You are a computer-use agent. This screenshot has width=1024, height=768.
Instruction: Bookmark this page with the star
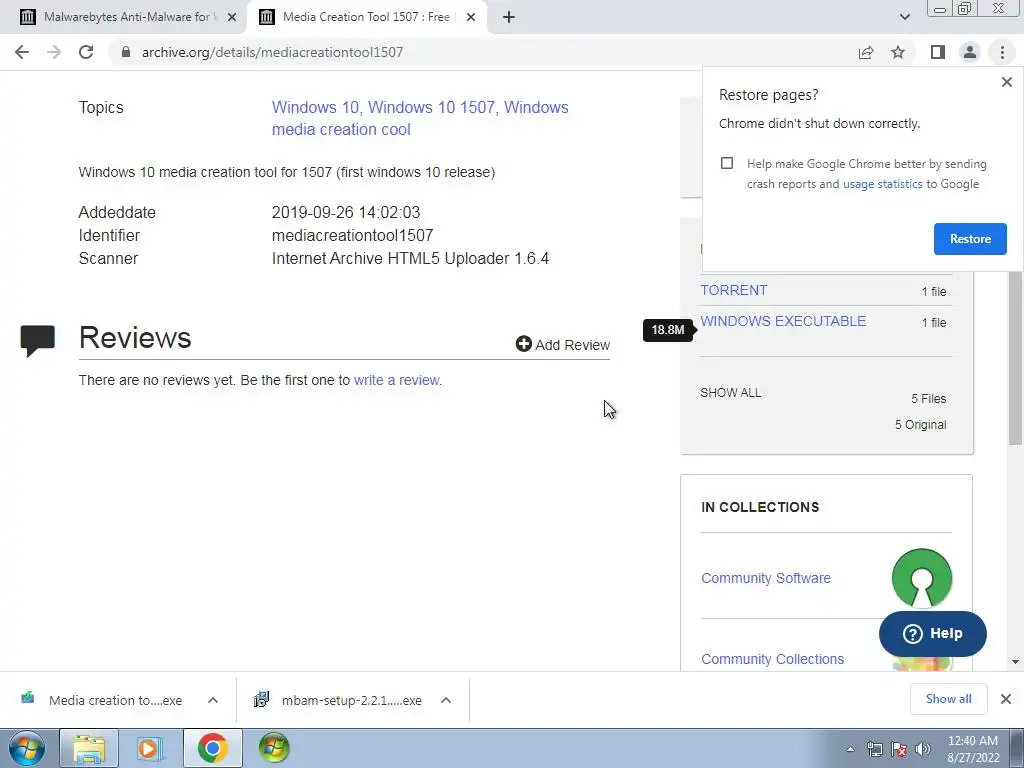click(898, 52)
